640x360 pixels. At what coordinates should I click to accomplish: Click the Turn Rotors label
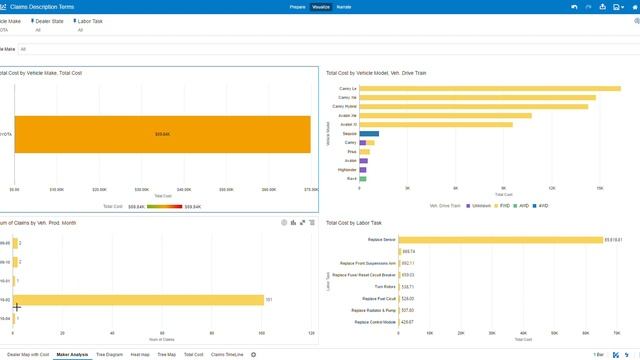pyautogui.click(x=385, y=287)
